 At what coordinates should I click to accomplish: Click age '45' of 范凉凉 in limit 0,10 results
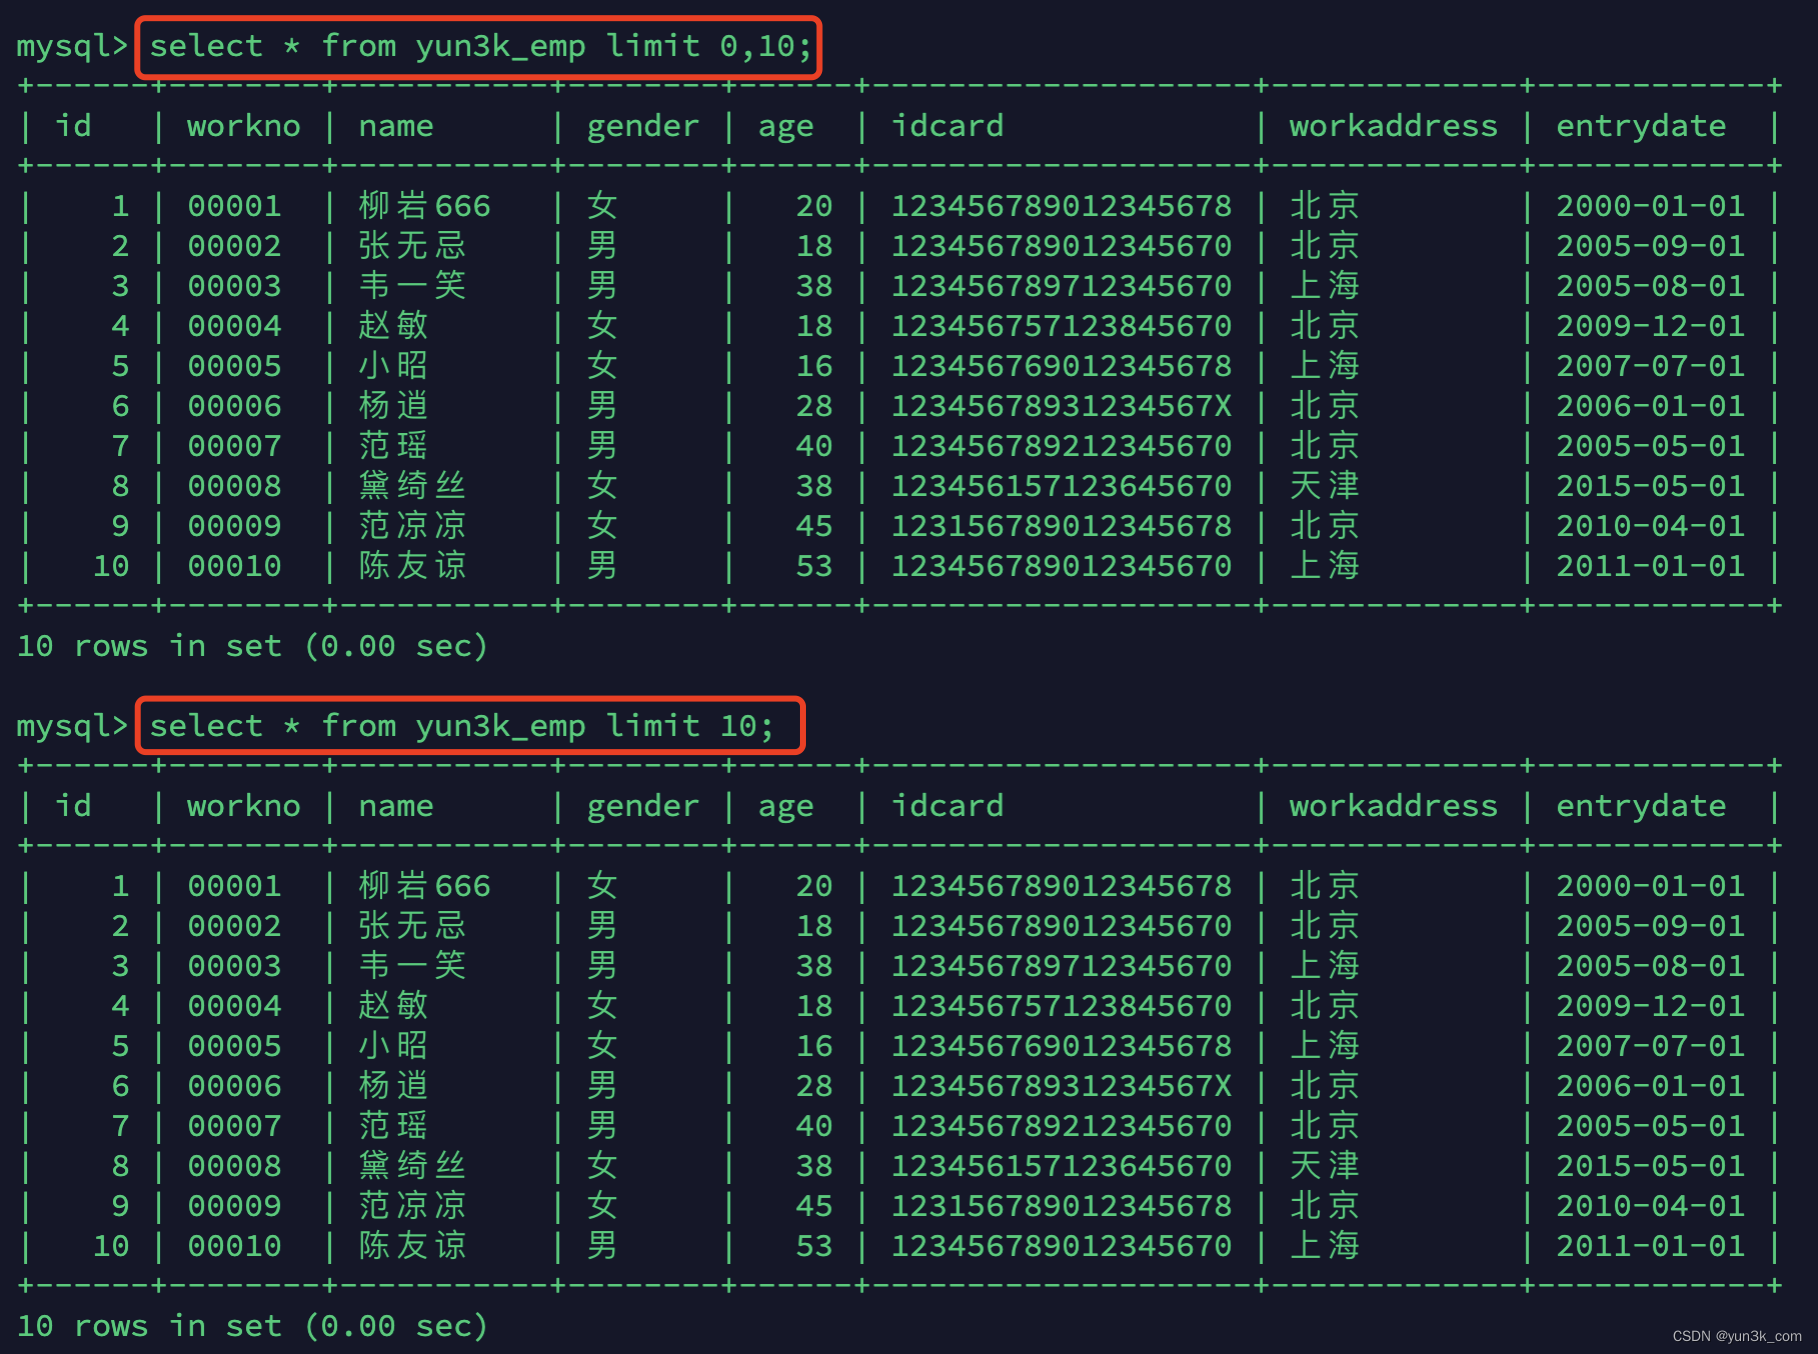pyautogui.click(x=814, y=526)
